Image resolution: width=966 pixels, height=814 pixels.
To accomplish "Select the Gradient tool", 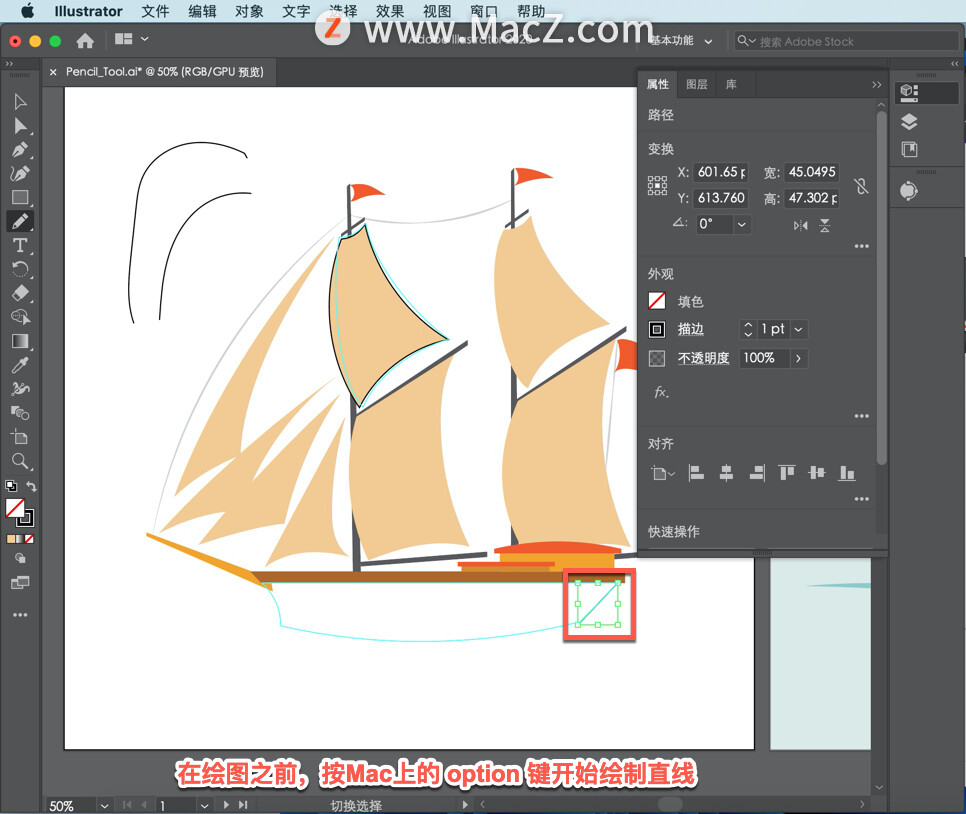I will 20,341.
